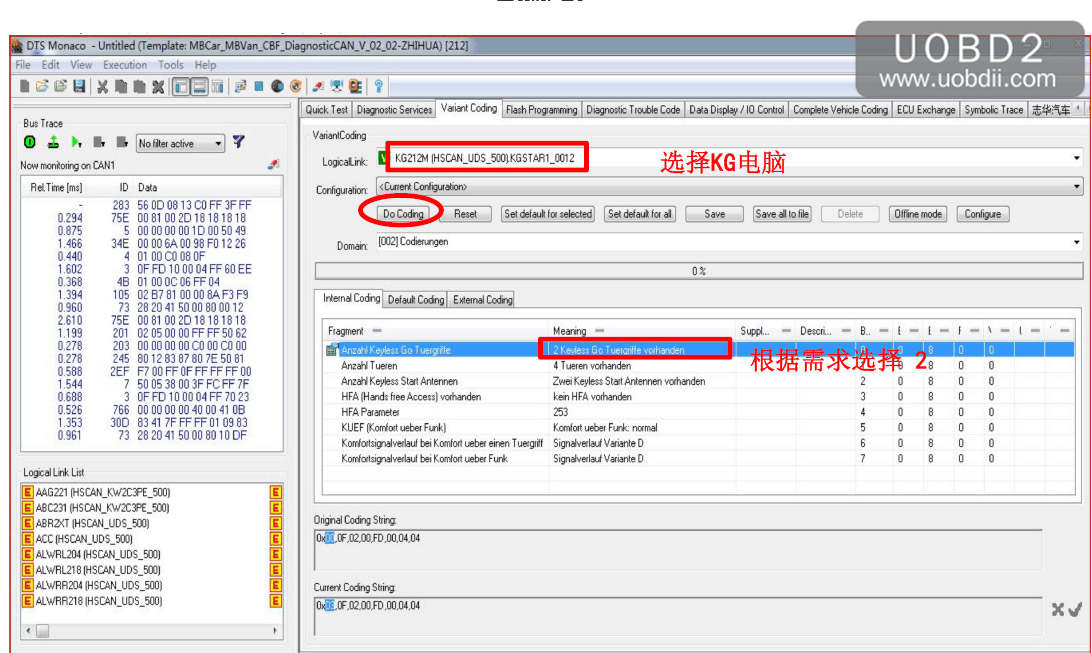Image resolution: width=1092 pixels, height=653 pixels.
Task: Click Save all to file button
Action: 782,214
